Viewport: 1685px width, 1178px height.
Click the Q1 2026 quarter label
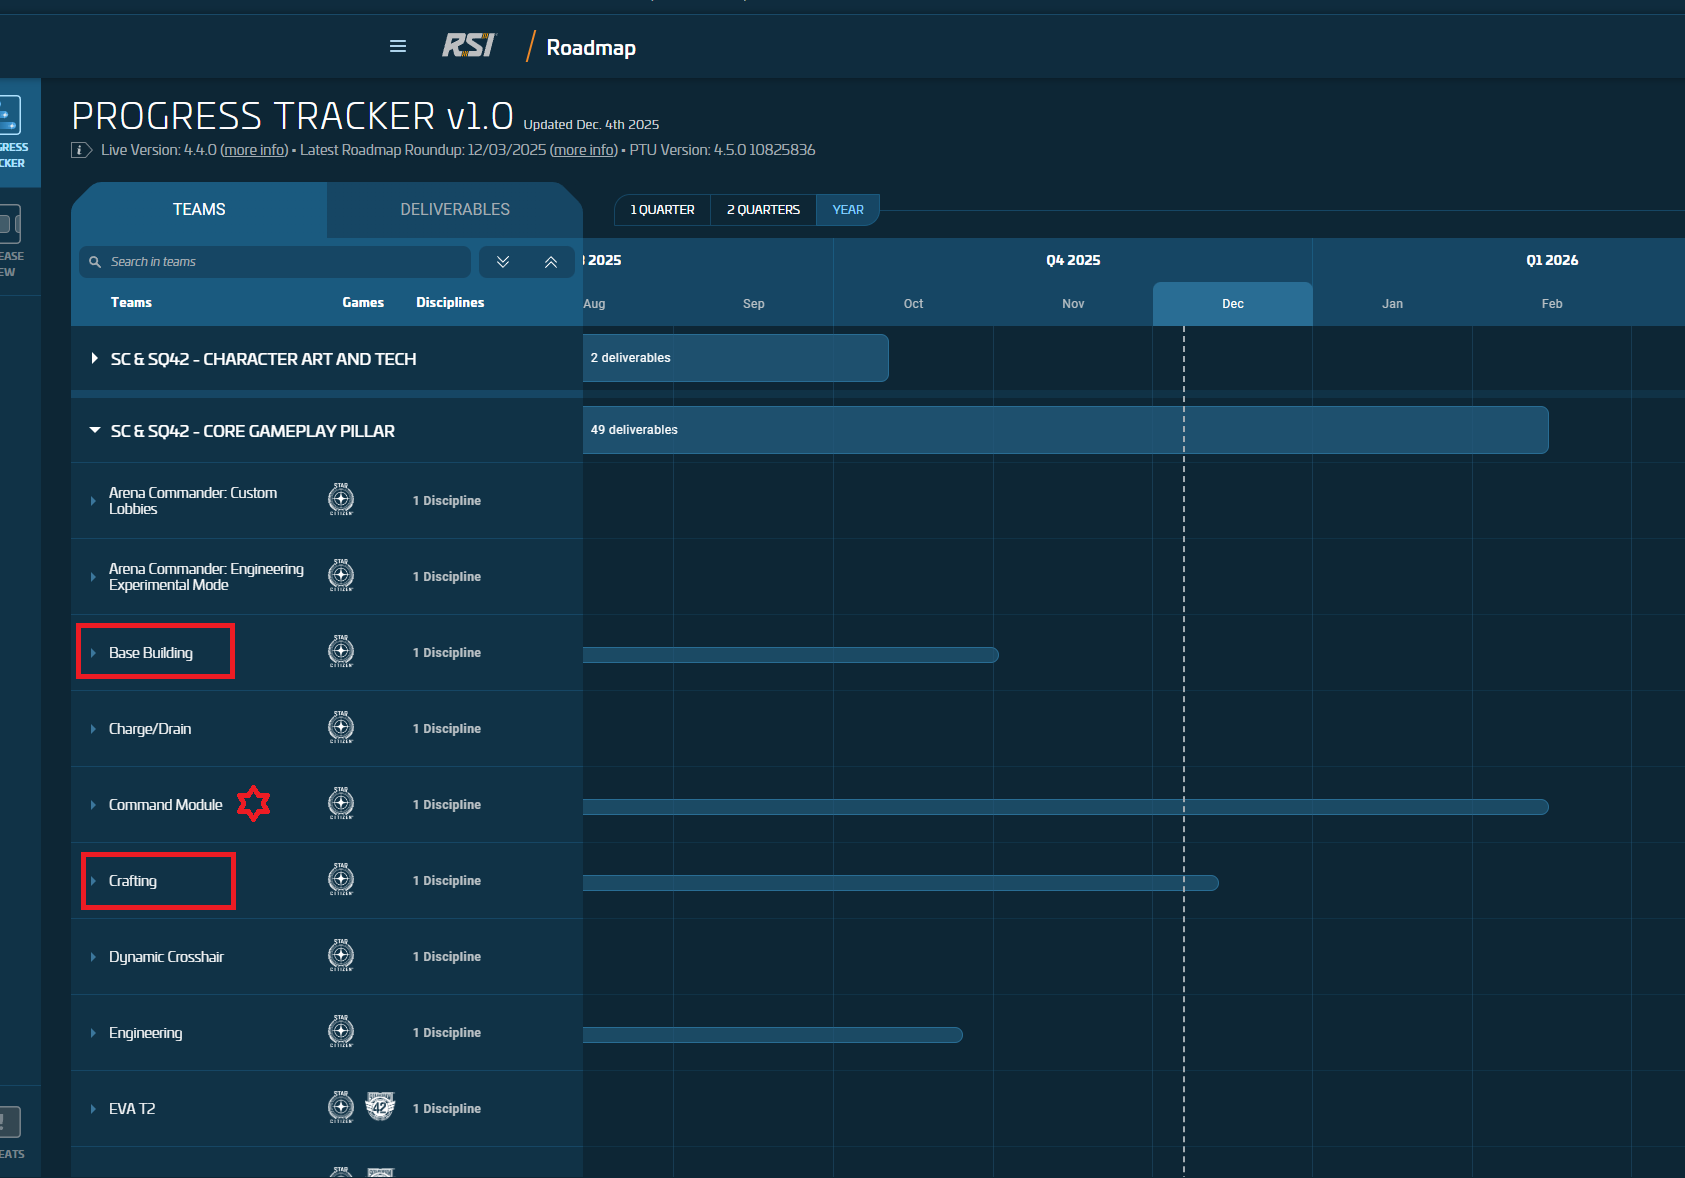click(x=1552, y=260)
